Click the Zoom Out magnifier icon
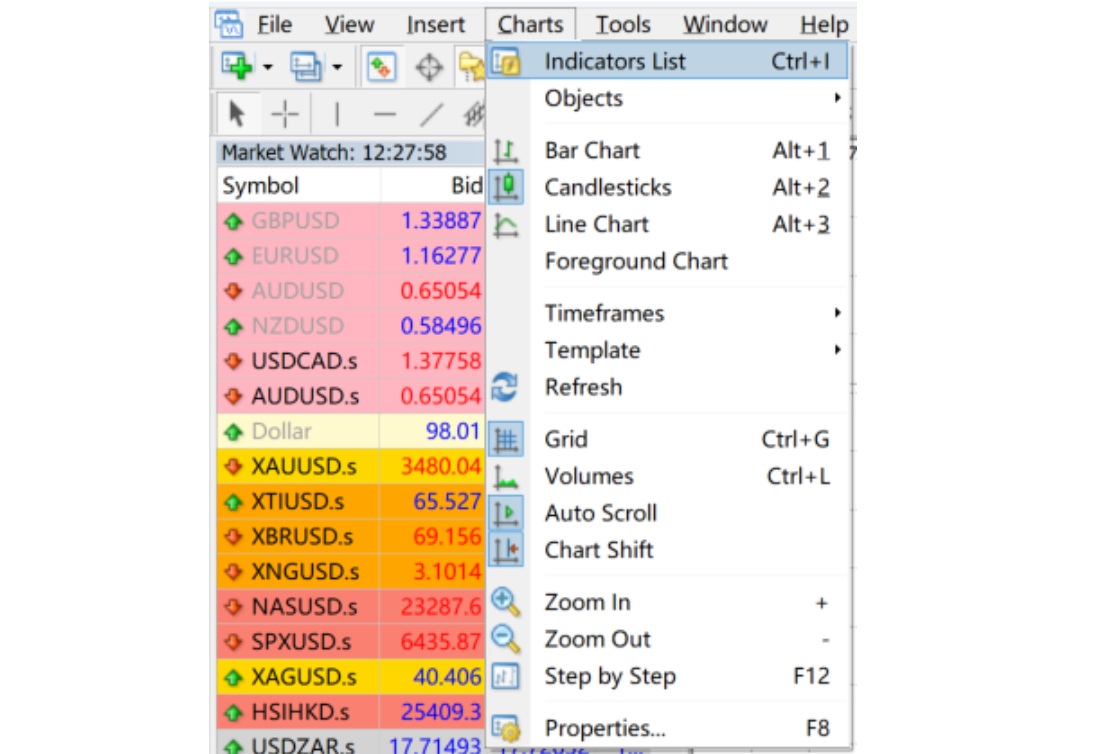Image resolution: width=1102 pixels, height=754 pixels. [x=505, y=639]
